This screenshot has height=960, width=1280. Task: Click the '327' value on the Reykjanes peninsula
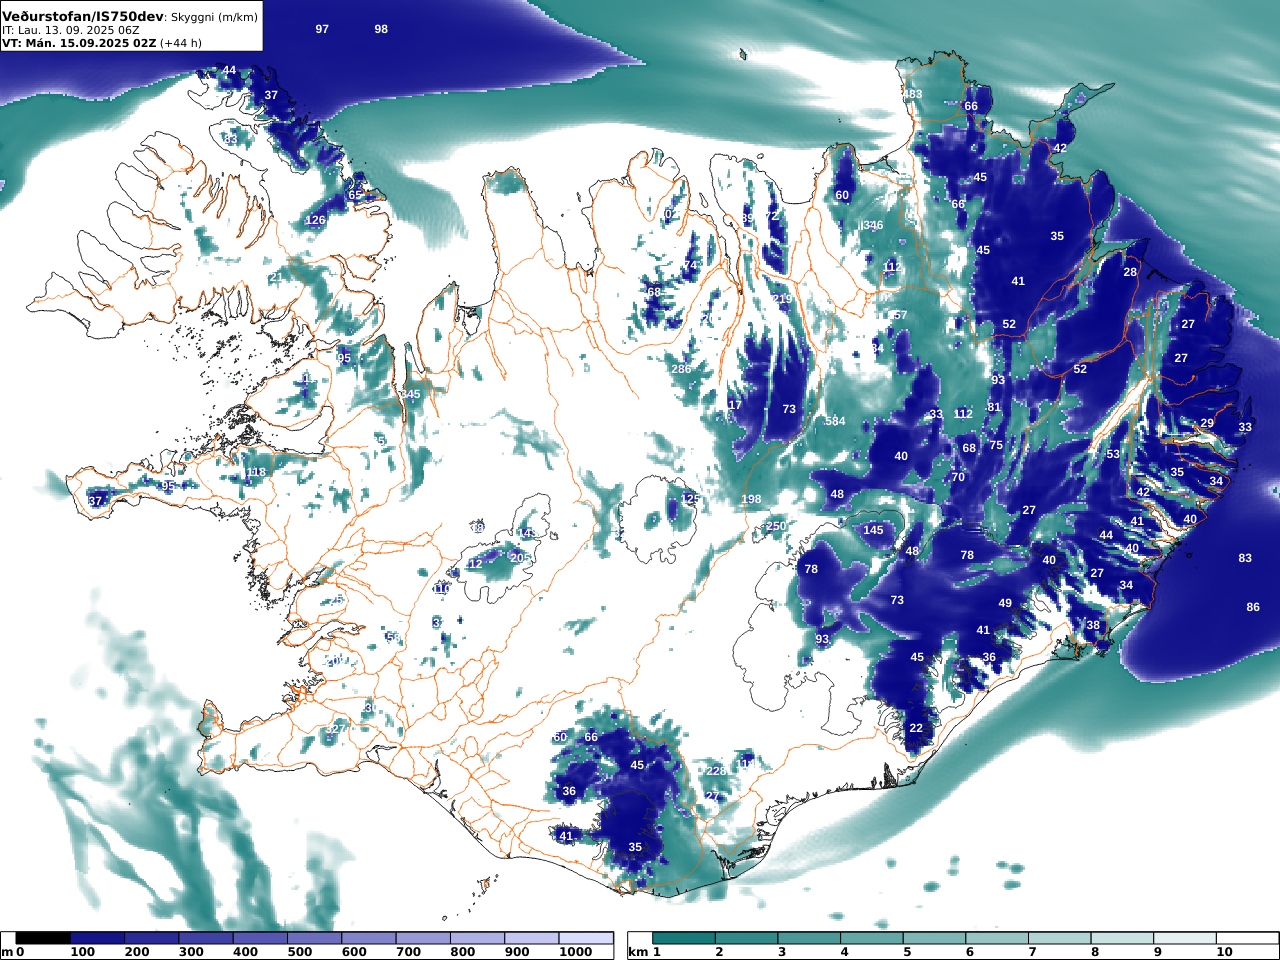click(x=335, y=729)
